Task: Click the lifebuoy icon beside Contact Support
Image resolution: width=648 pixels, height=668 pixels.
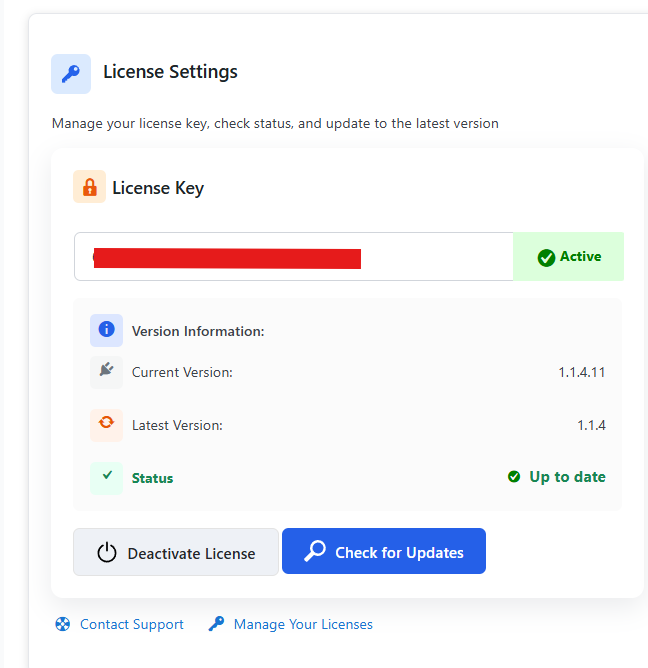Action: 63,624
